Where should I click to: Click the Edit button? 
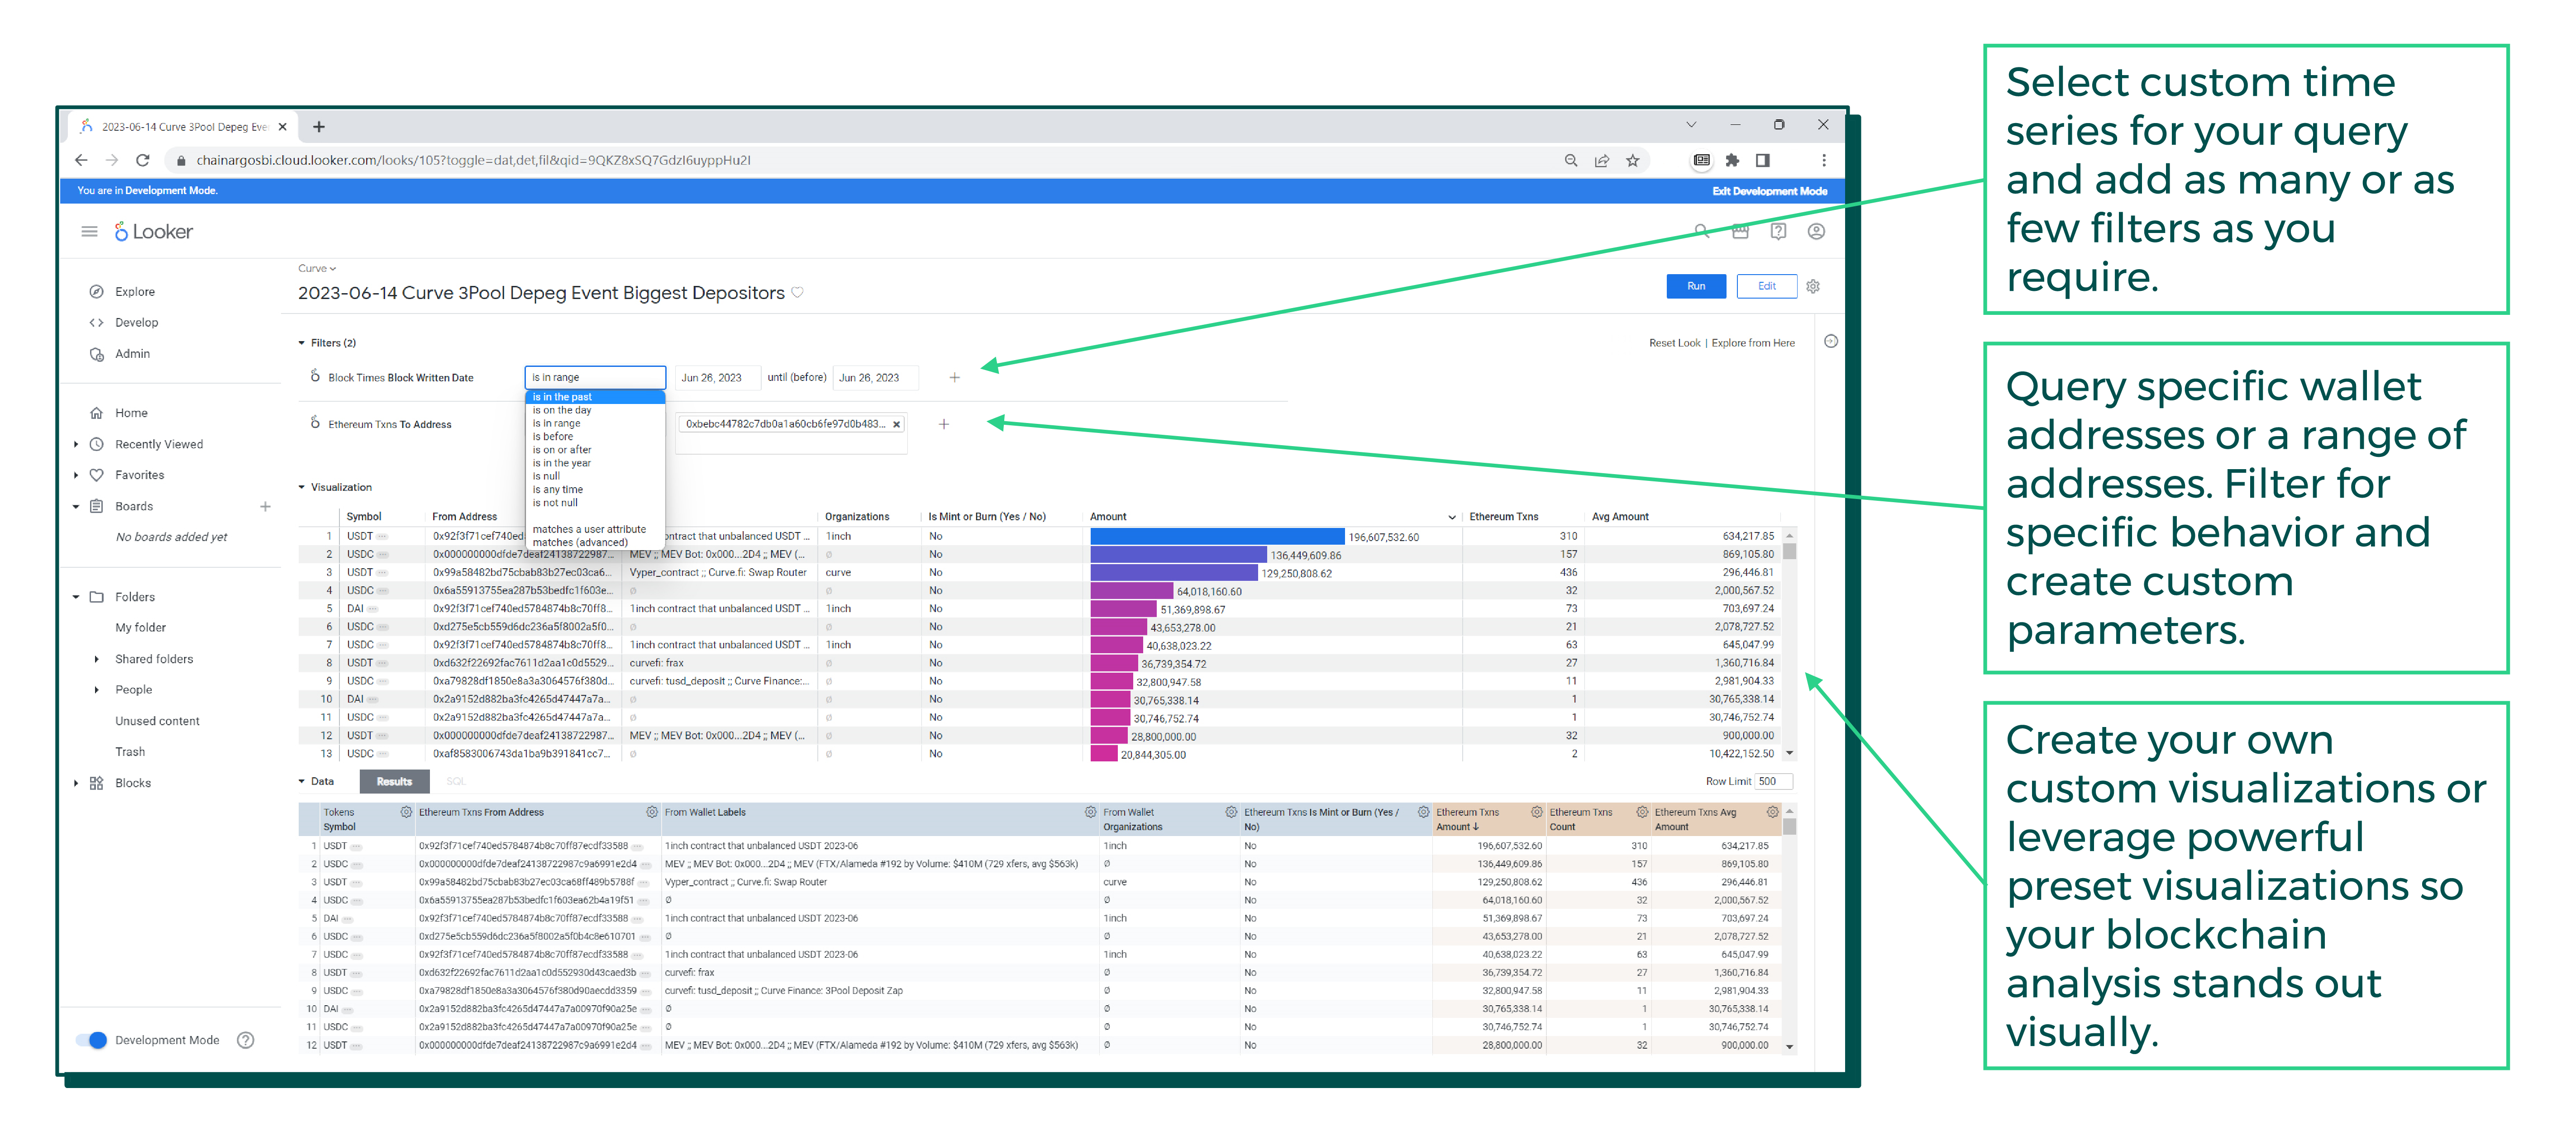point(1767,287)
